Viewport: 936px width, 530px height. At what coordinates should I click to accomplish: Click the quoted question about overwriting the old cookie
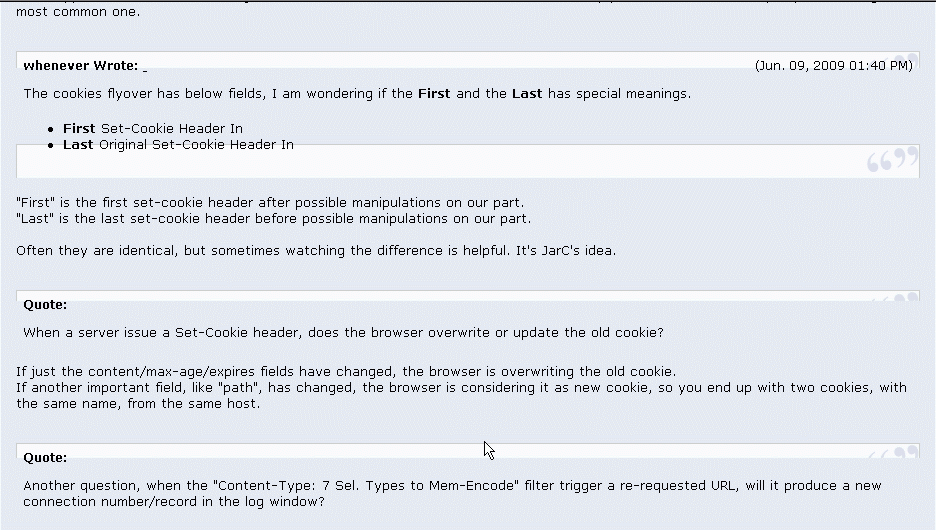click(x=343, y=332)
